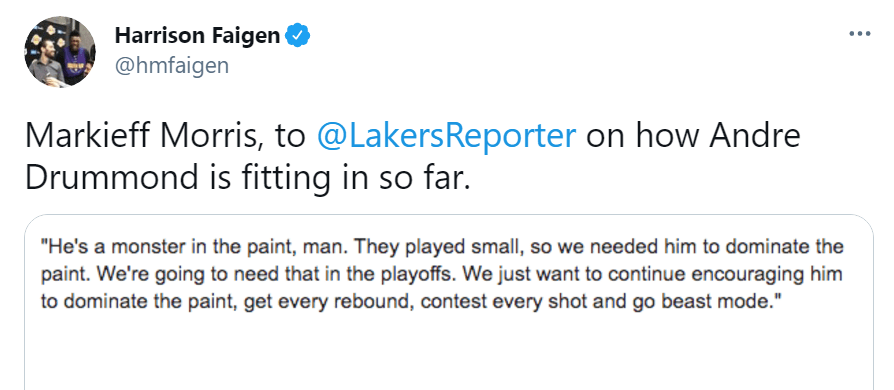Click the Harrison Faigen display name
The height and width of the screenshot is (390, 894).
197,35
